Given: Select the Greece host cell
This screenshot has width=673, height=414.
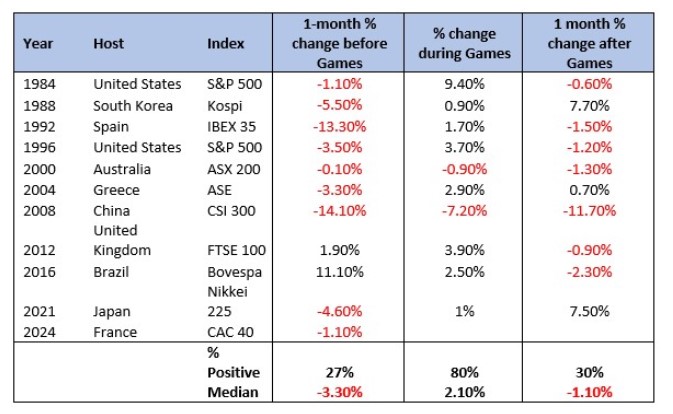Looking at the screenshot, I should pyautogui.click(x=115, y=188).
